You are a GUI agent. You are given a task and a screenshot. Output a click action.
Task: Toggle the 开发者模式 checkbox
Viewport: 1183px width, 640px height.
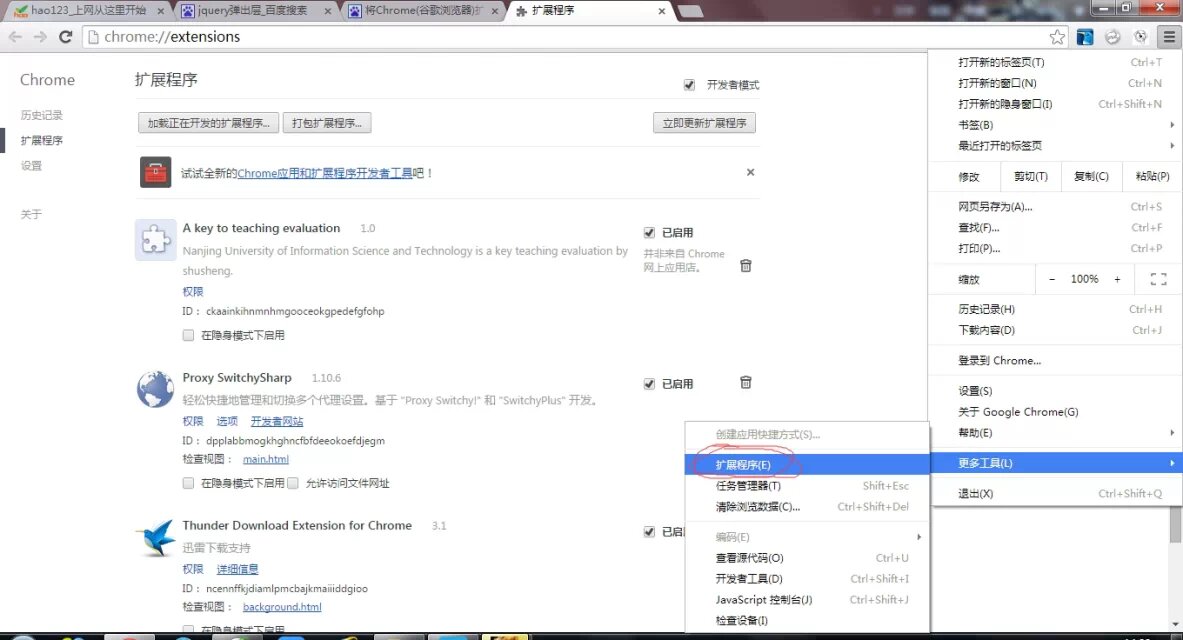pos(689,85)
